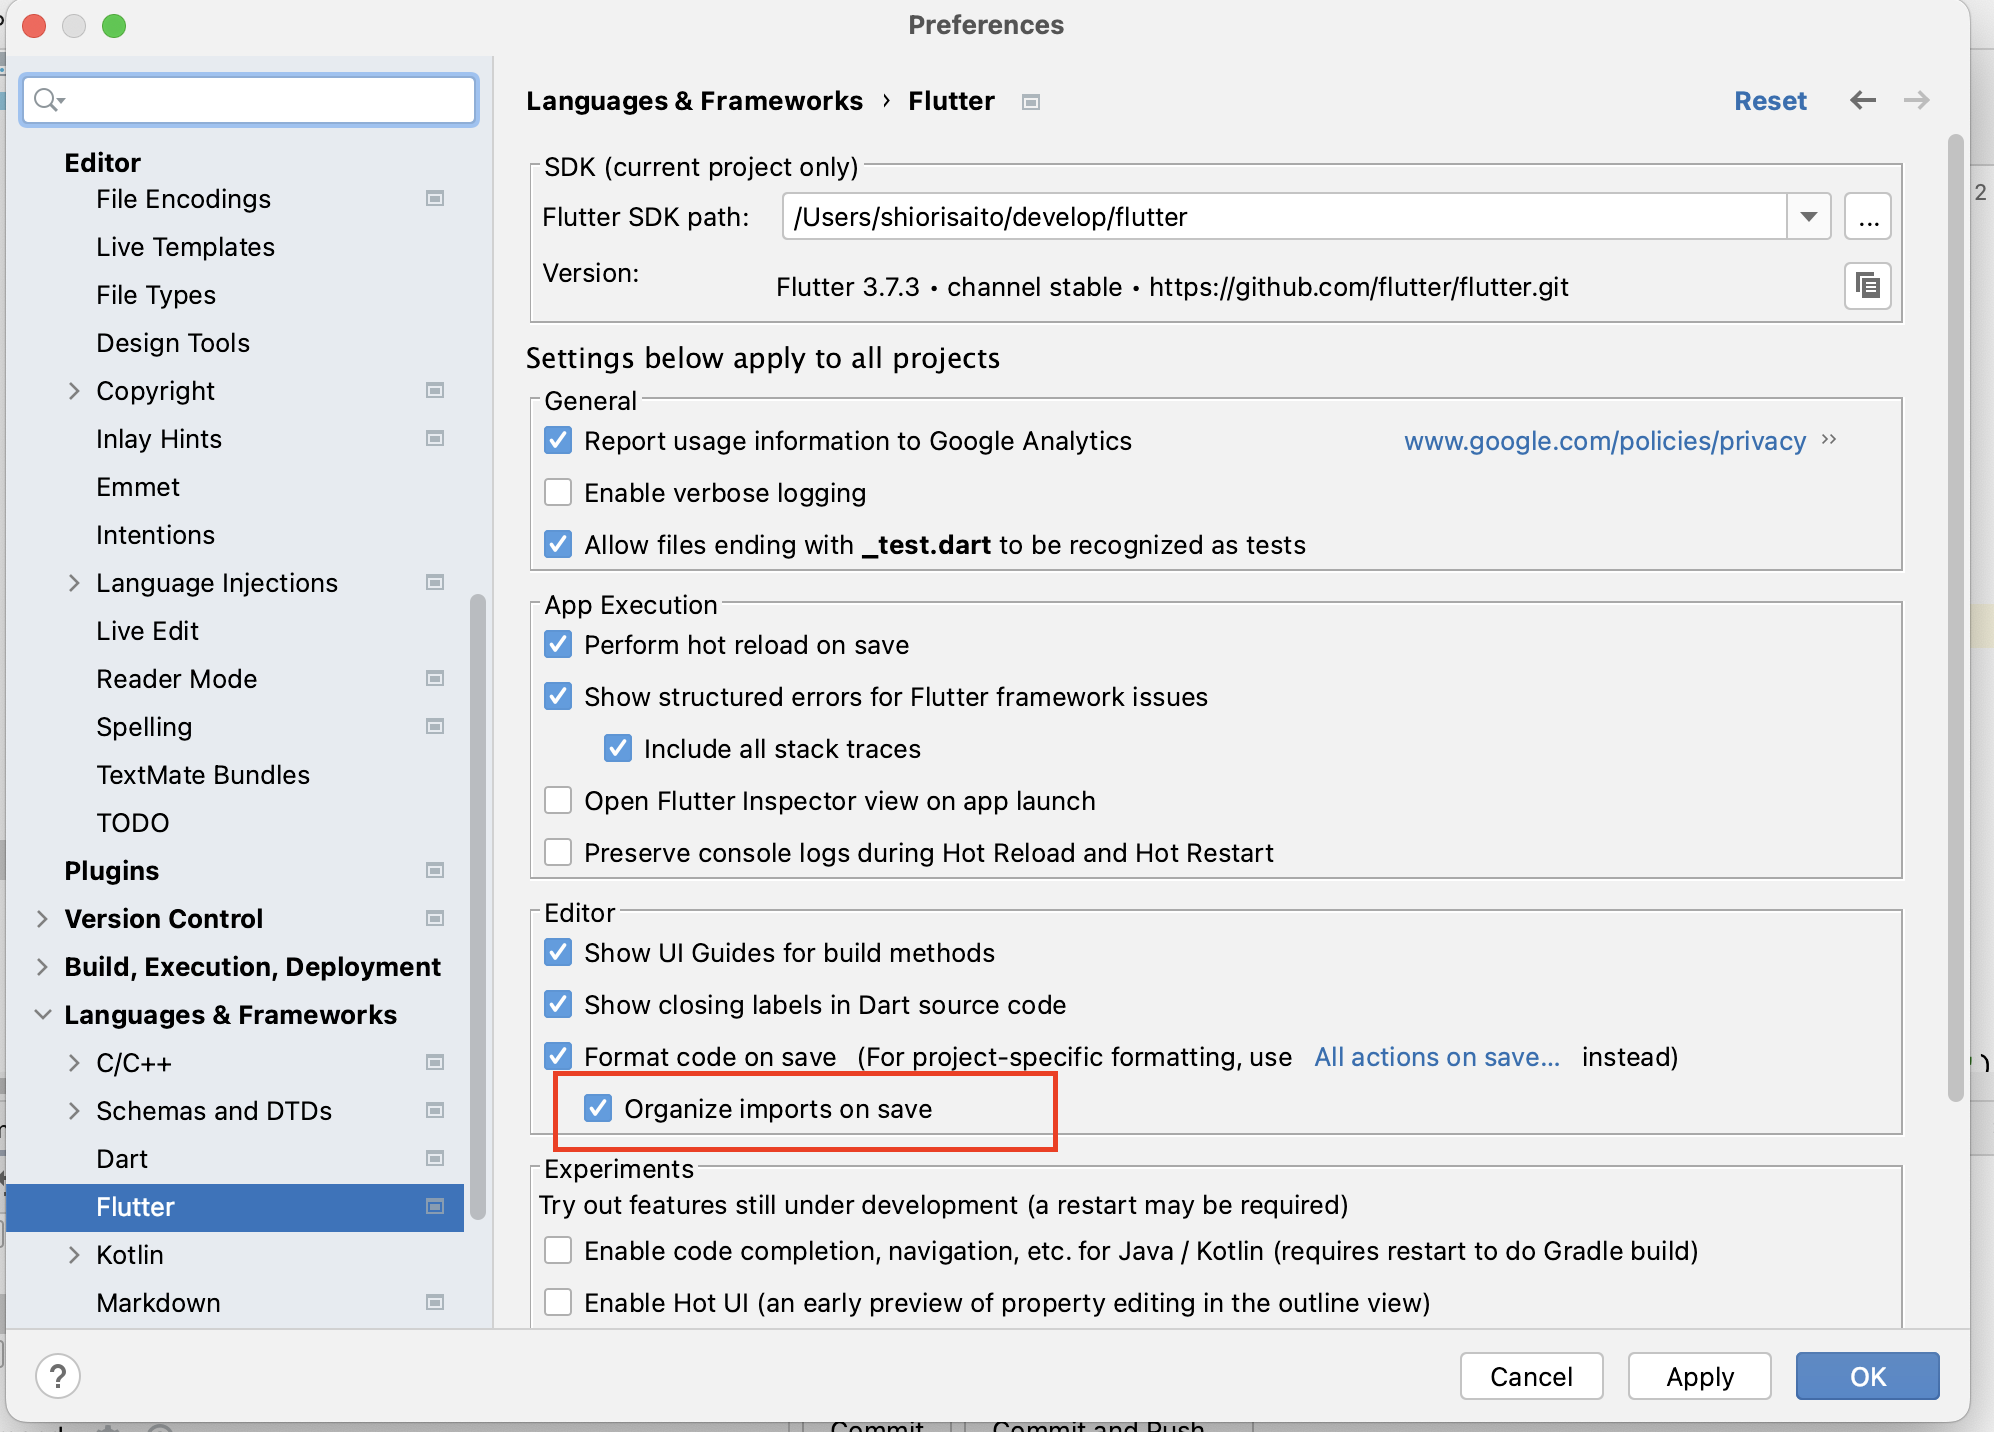
Task: Enable verbose logging checkbox
Action: 558,493
